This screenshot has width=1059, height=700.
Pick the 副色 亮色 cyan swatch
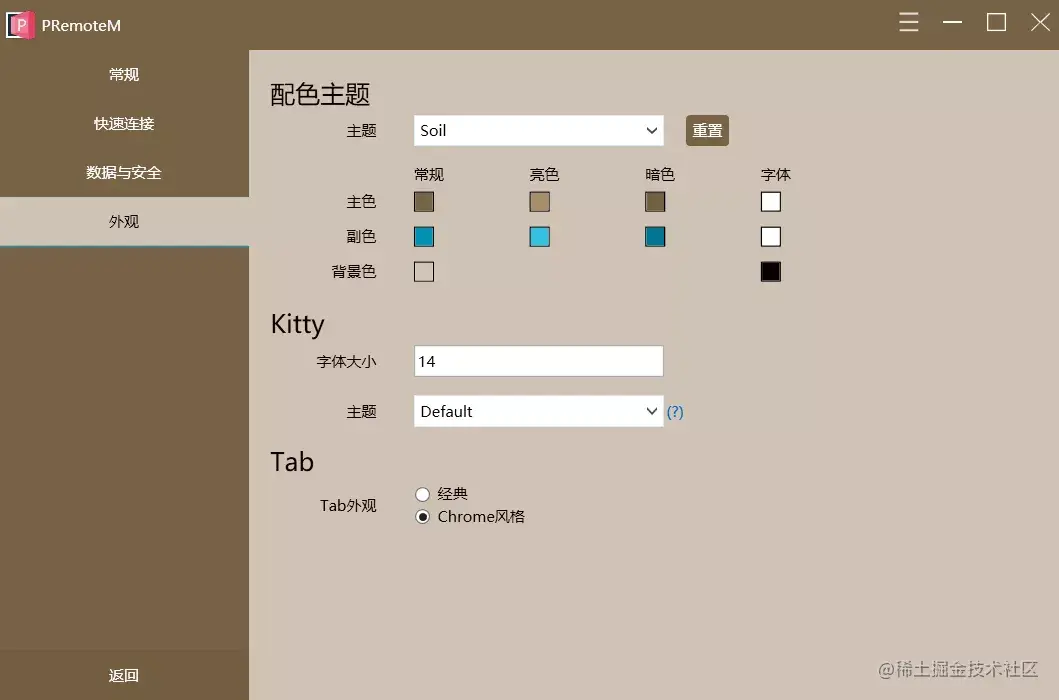(x=539, y=236)
